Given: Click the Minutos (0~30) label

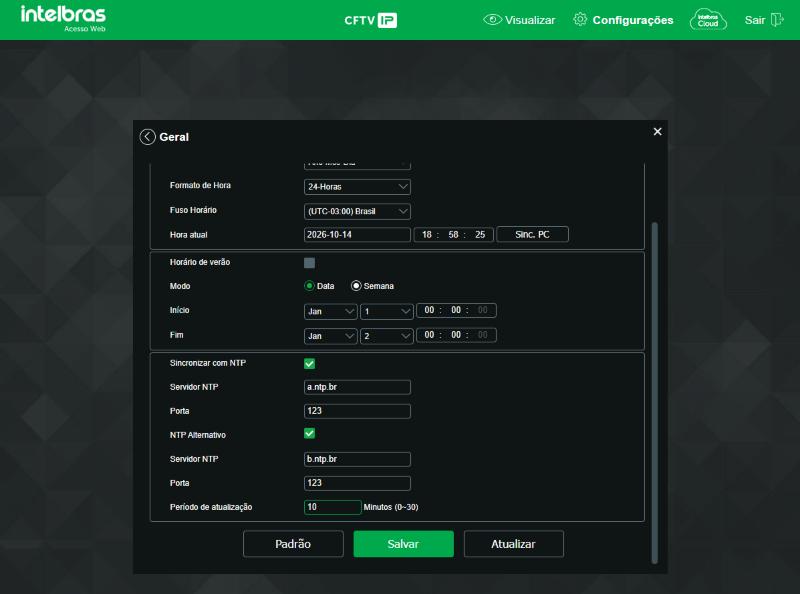Looking at the screenshot, I should 391,507.
